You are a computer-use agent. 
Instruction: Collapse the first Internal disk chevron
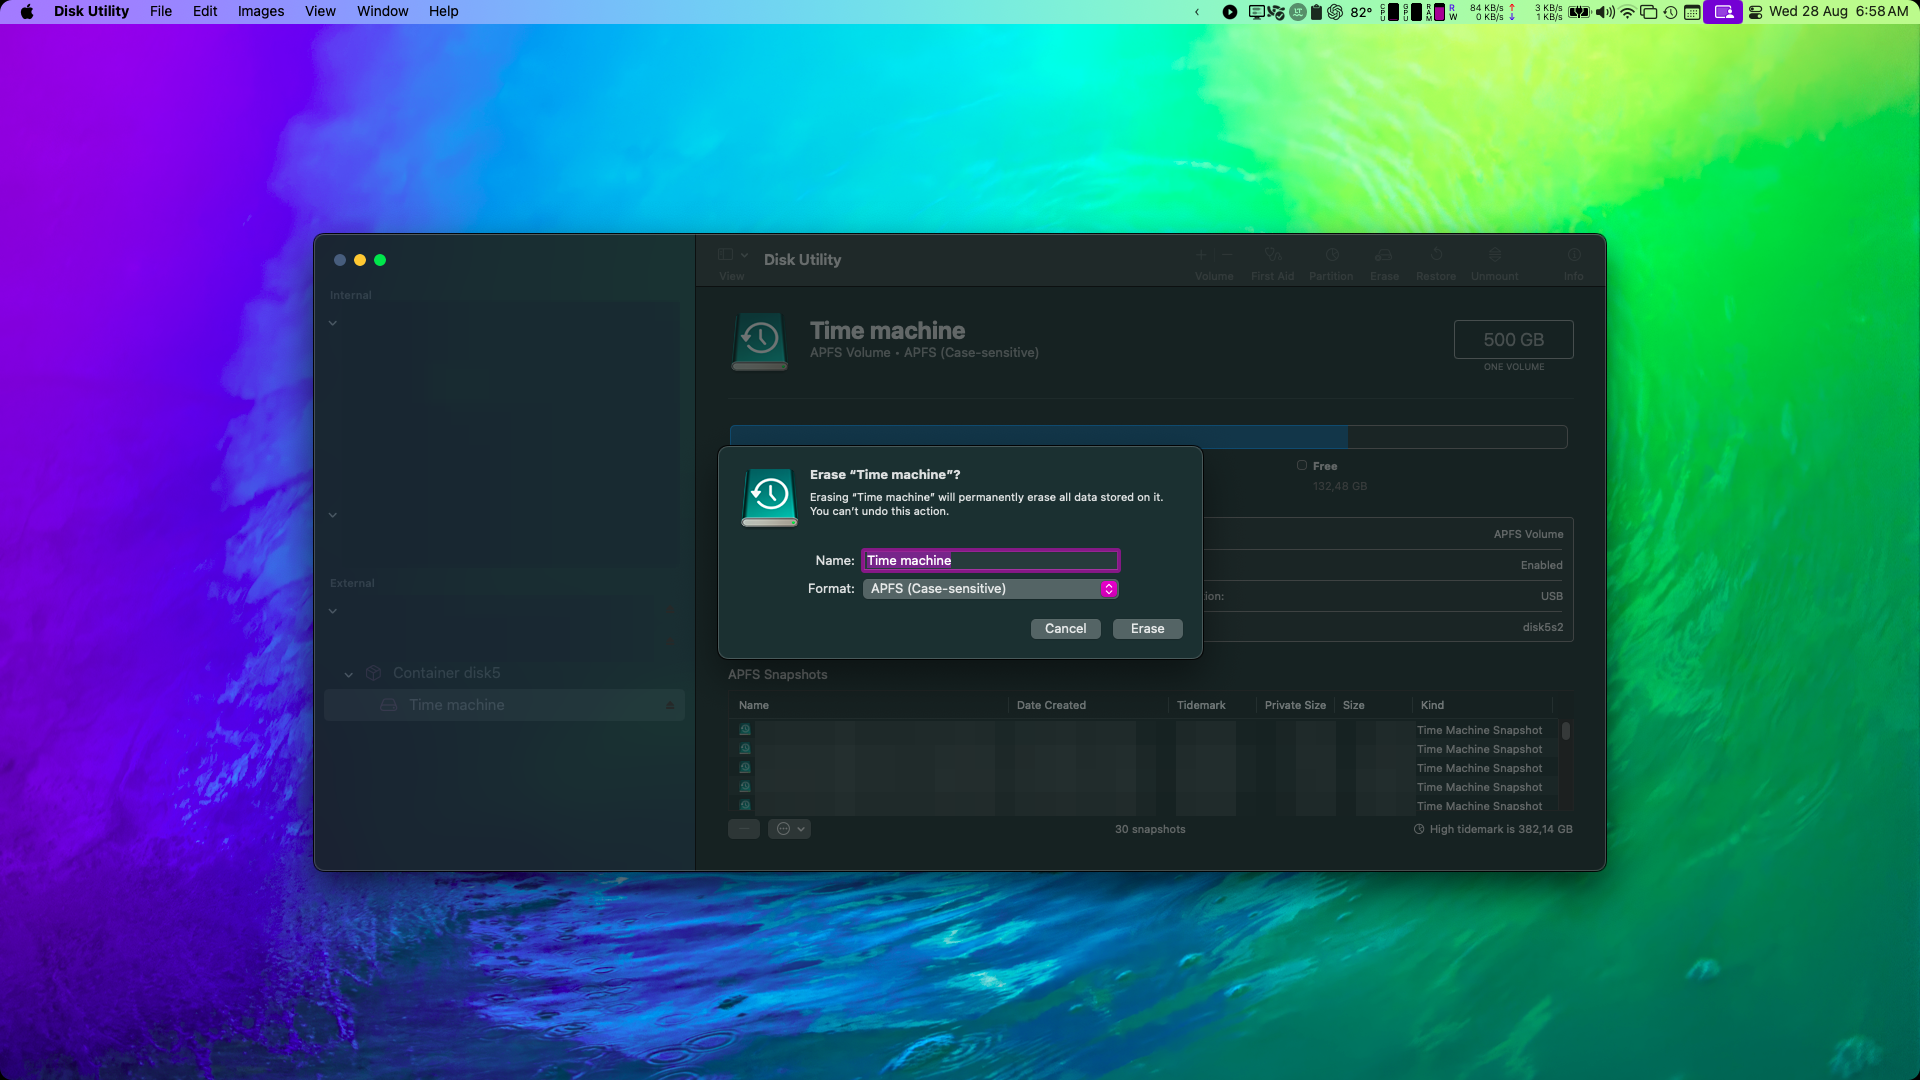(333, 323)
